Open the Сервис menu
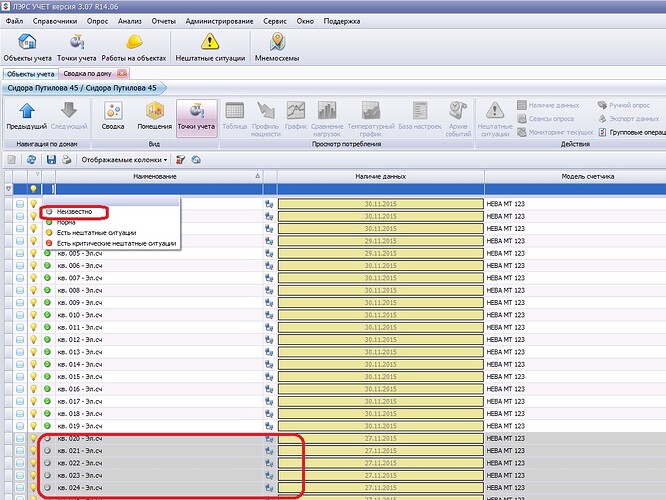 click(275, 21)
